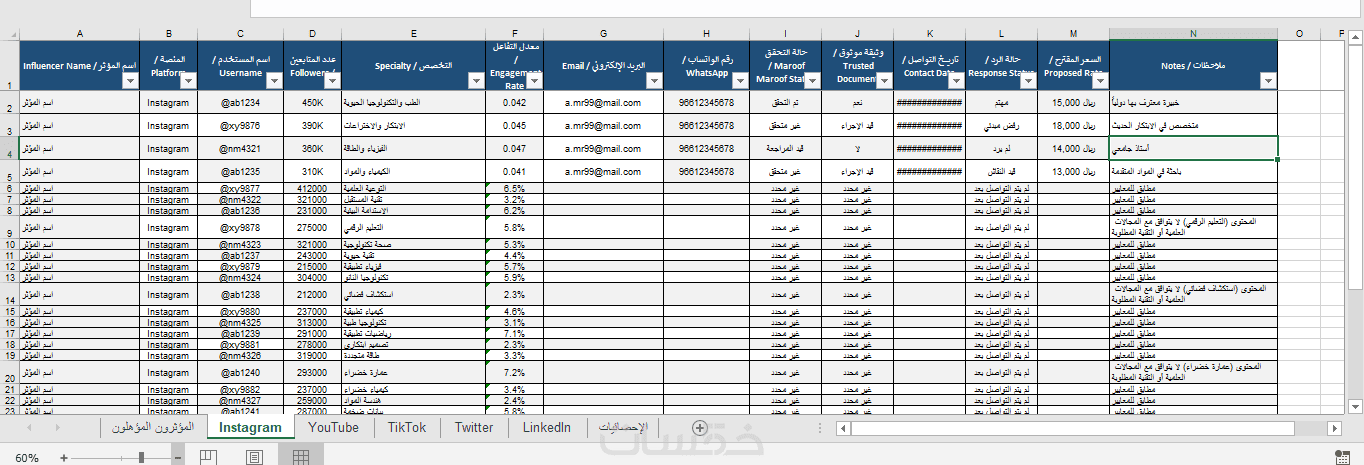This screenshot has height=465, width=1364.
Task: Open the Maroof Status filter dropdown
Action: coord(811,82)
